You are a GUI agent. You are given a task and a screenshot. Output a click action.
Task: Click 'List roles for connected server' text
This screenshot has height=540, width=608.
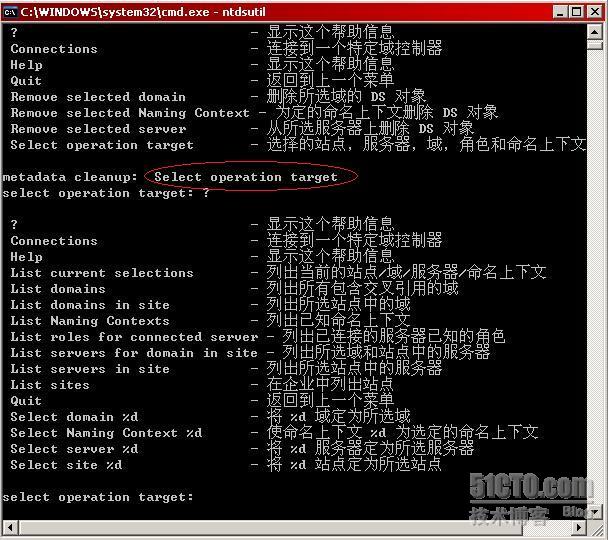(x=134, y=337)
